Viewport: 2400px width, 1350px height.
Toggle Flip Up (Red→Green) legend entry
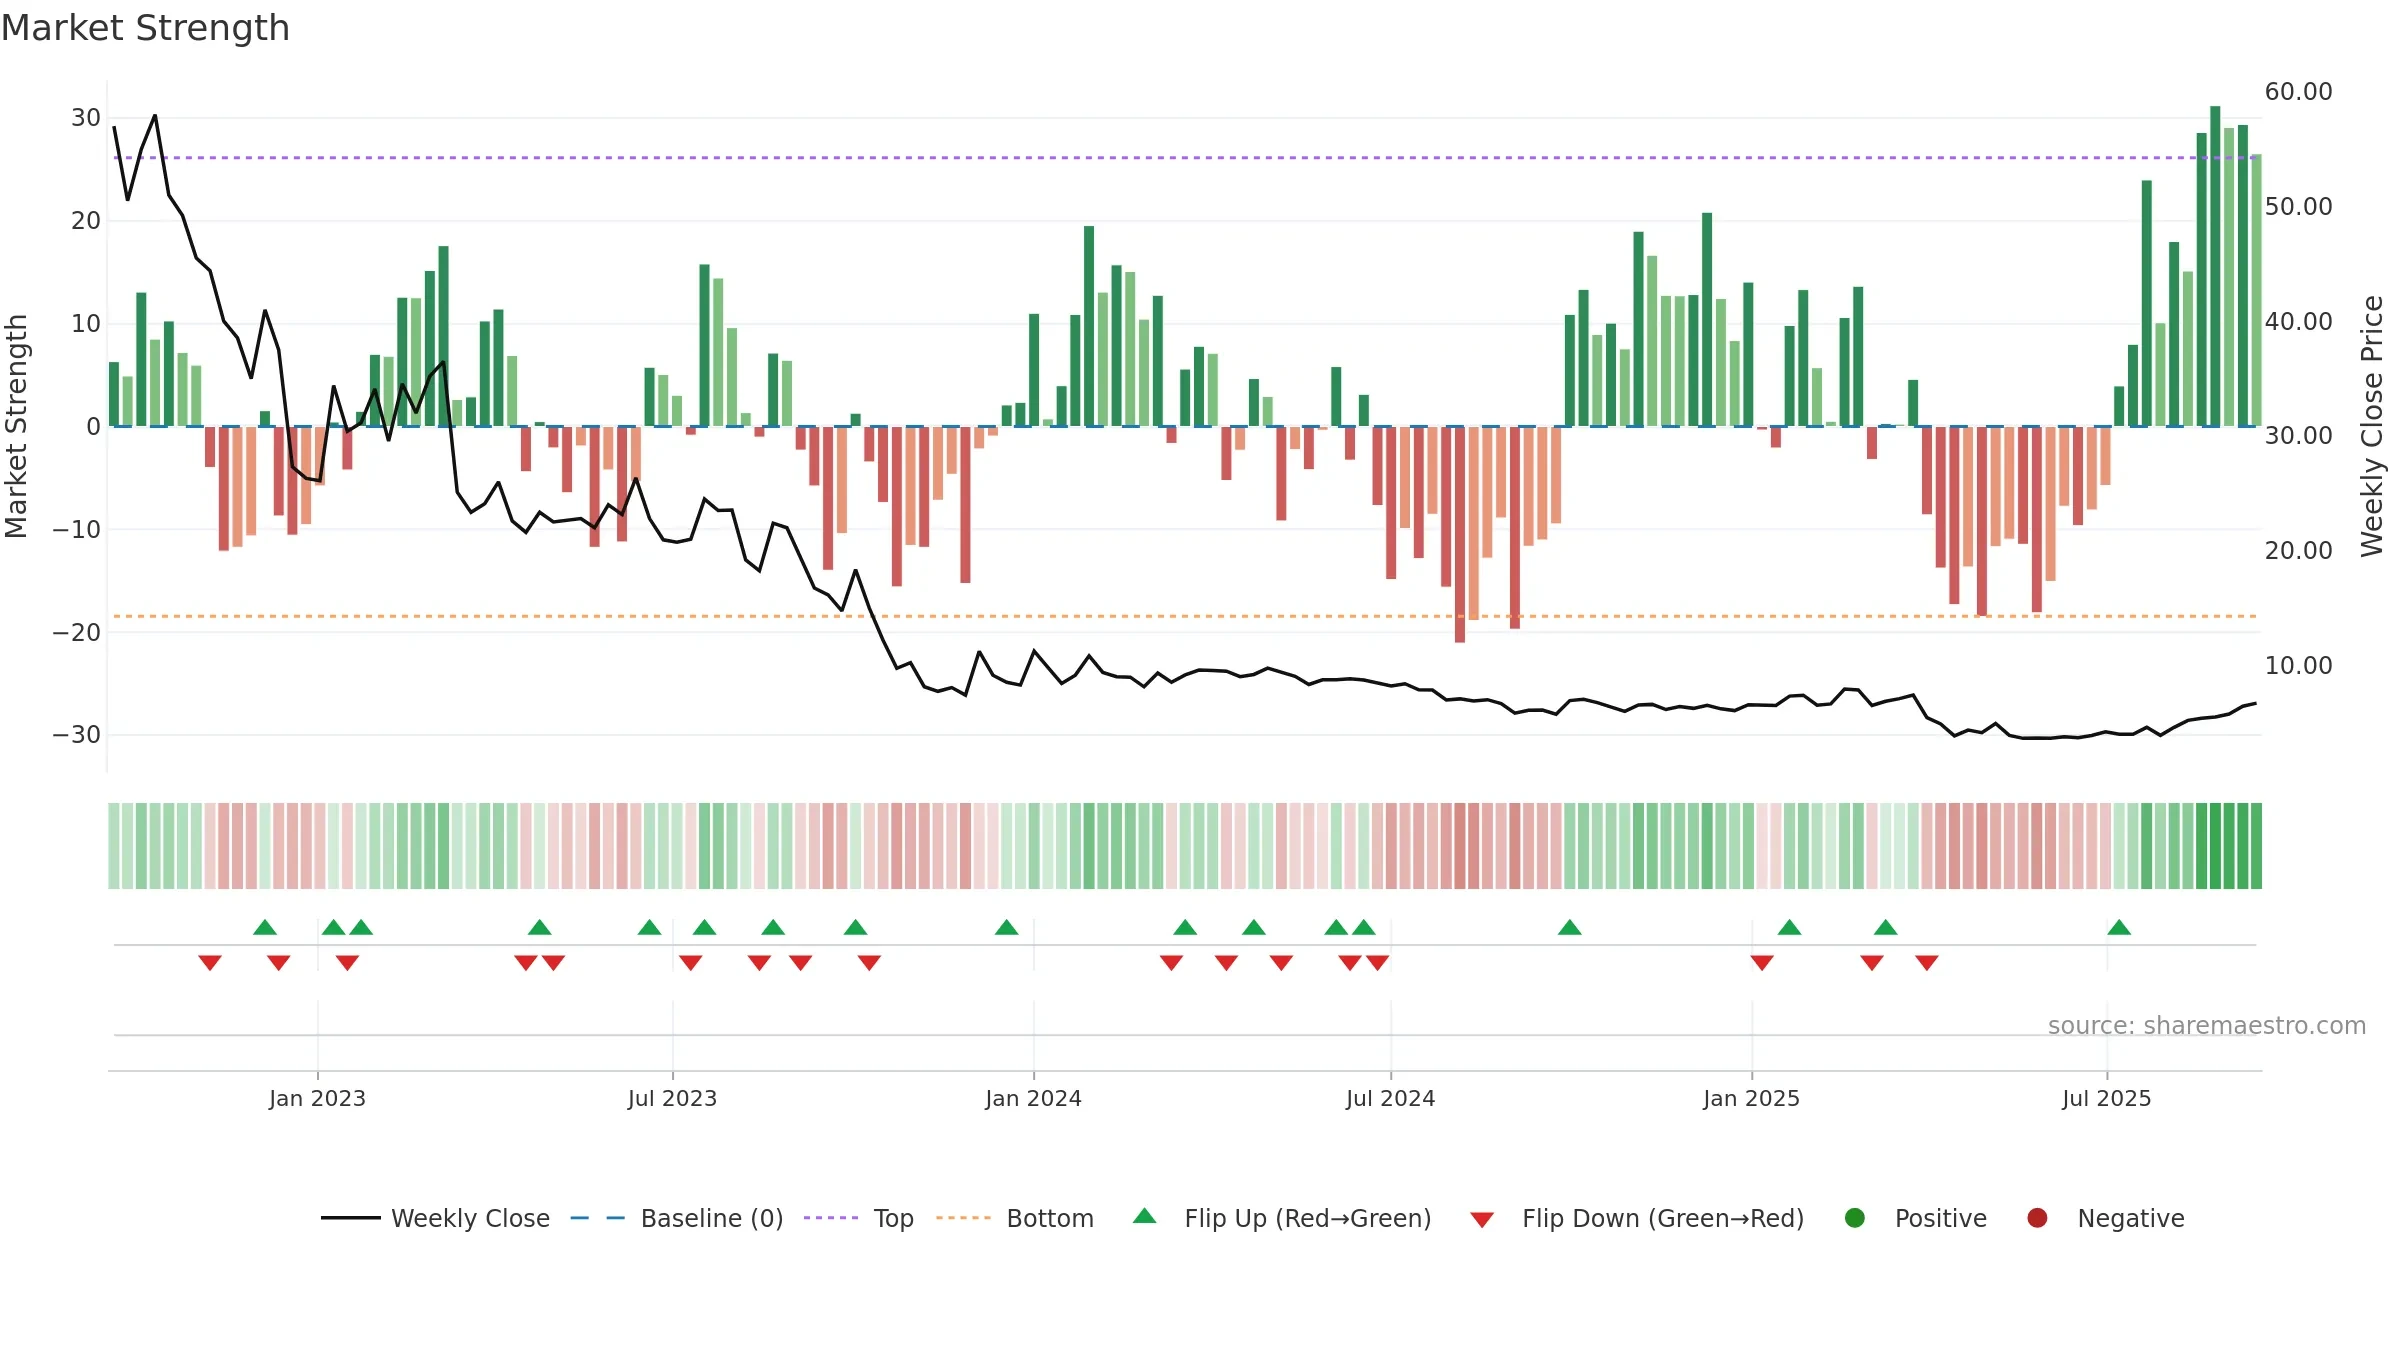point(1282,1218)
